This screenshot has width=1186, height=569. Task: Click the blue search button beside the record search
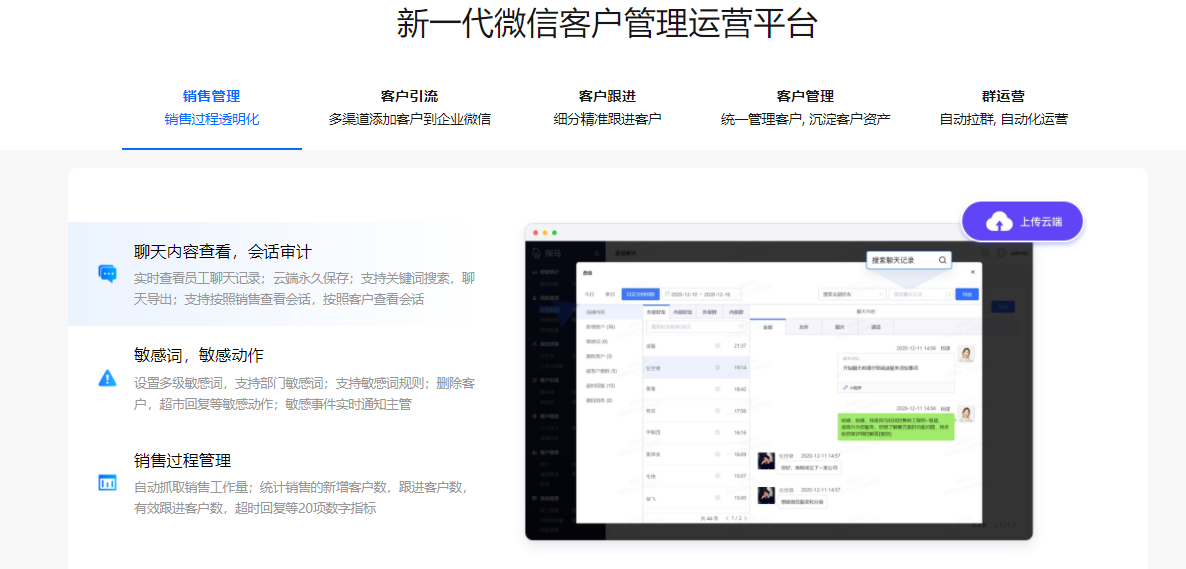tap(967, 294)
